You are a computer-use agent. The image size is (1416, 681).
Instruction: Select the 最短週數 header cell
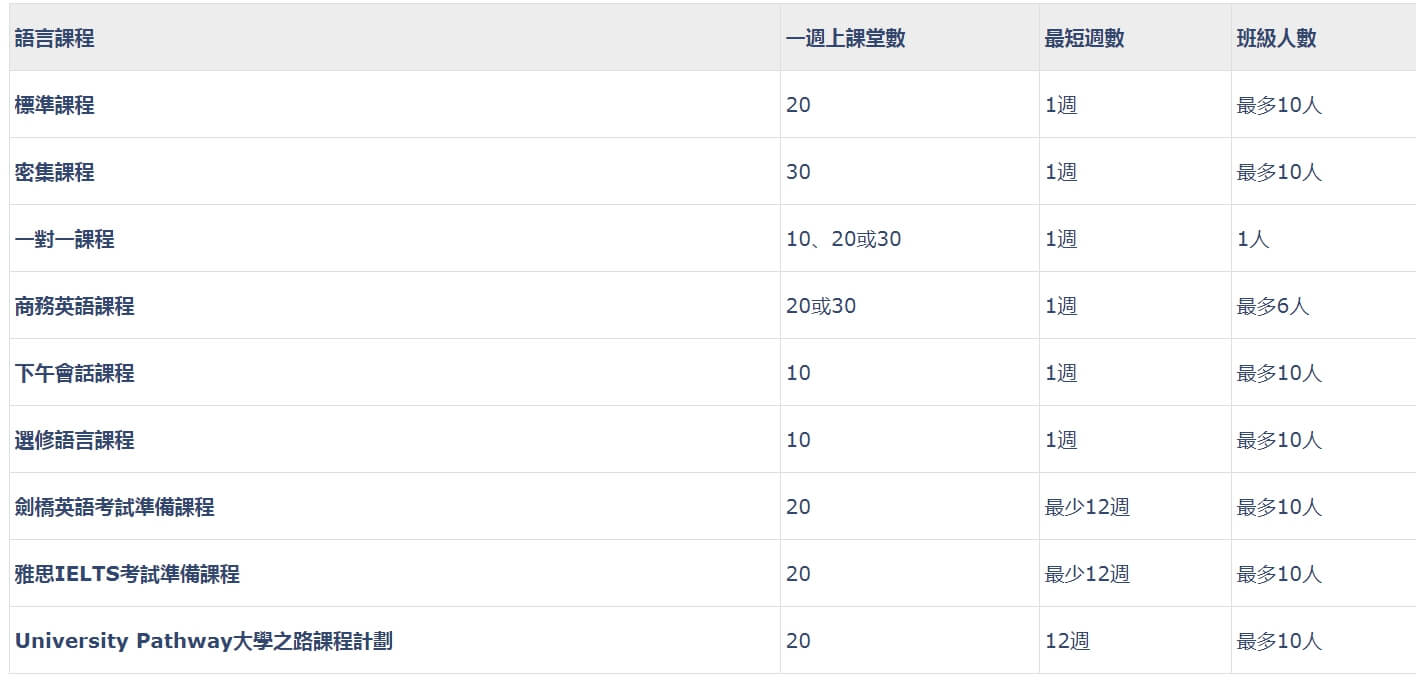(x=1085, y=38)
